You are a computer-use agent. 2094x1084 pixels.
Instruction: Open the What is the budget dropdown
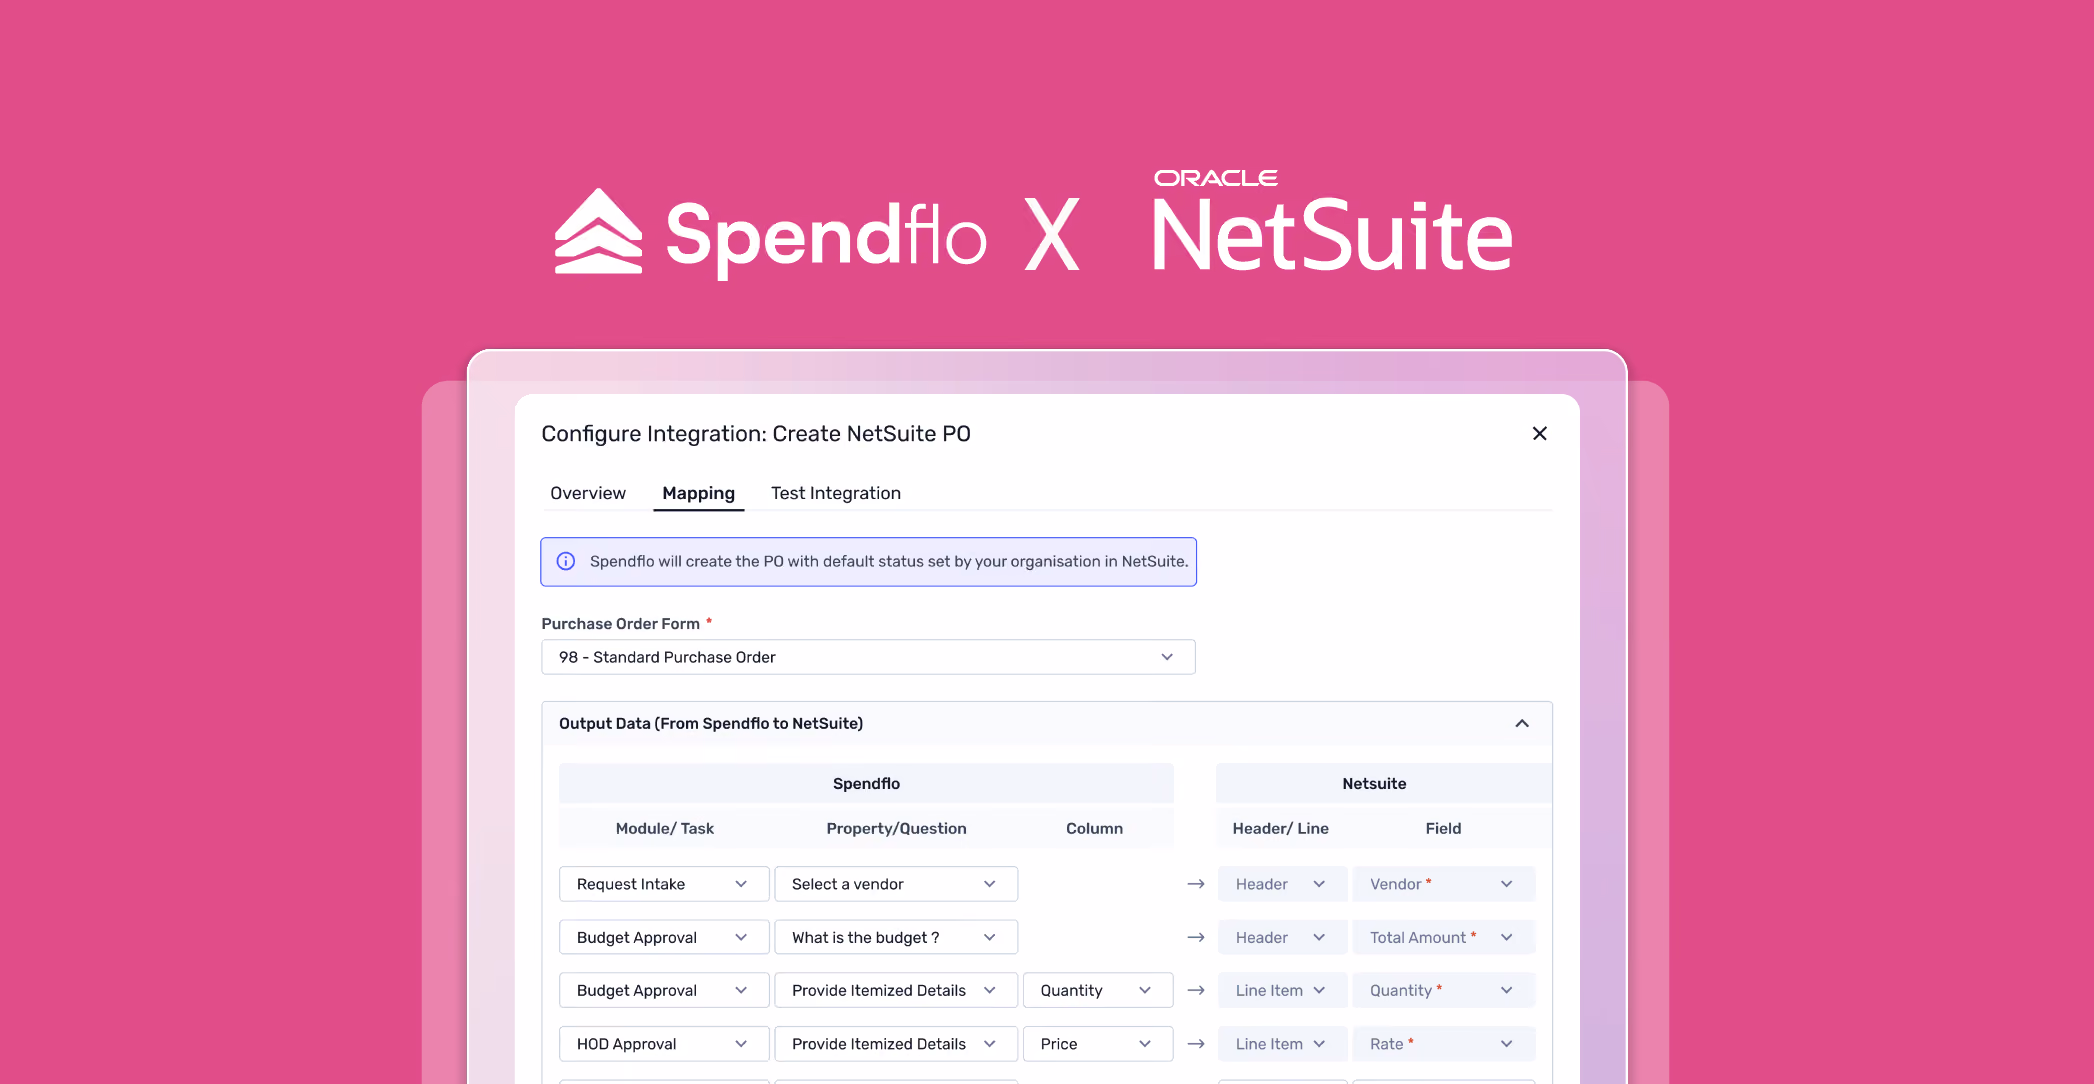[x=896, y=937]
